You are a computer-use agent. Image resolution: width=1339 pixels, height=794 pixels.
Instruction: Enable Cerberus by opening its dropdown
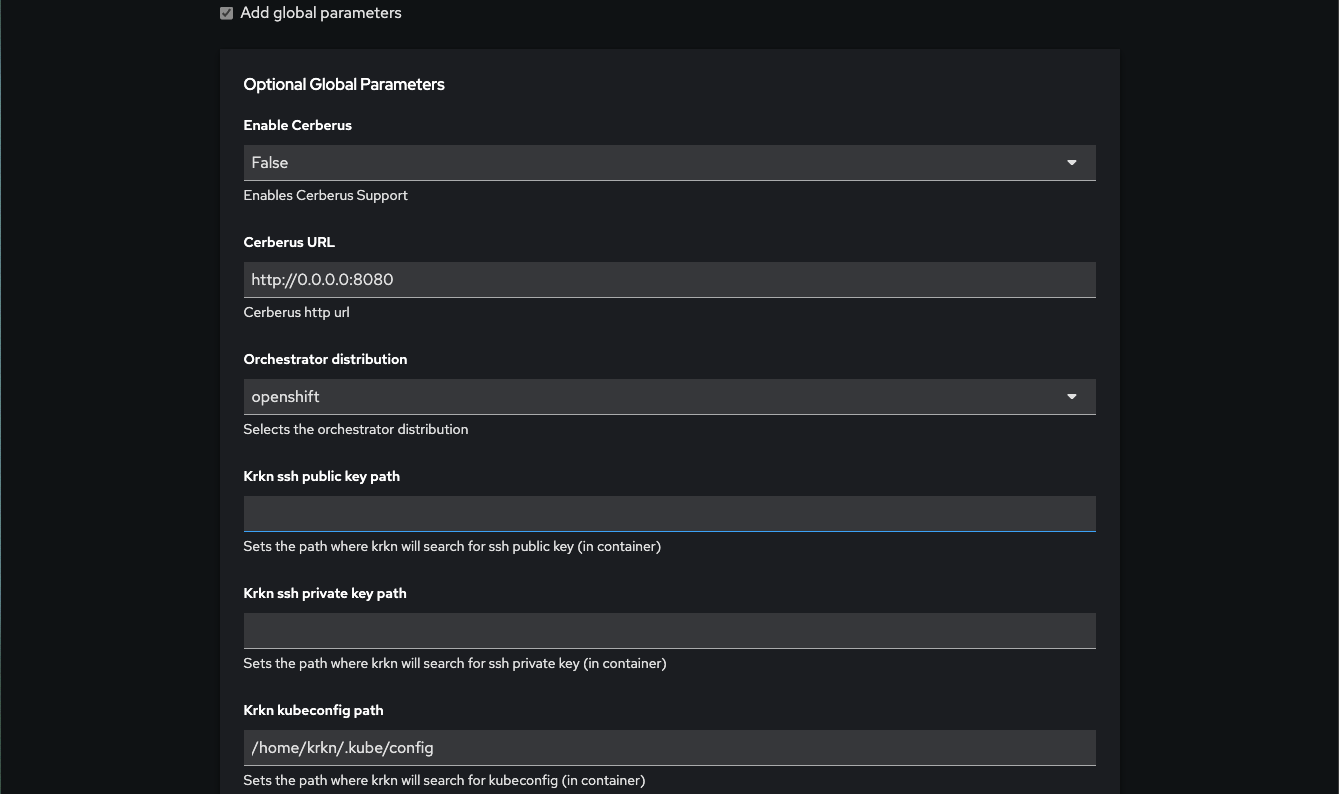click(669, 162)
